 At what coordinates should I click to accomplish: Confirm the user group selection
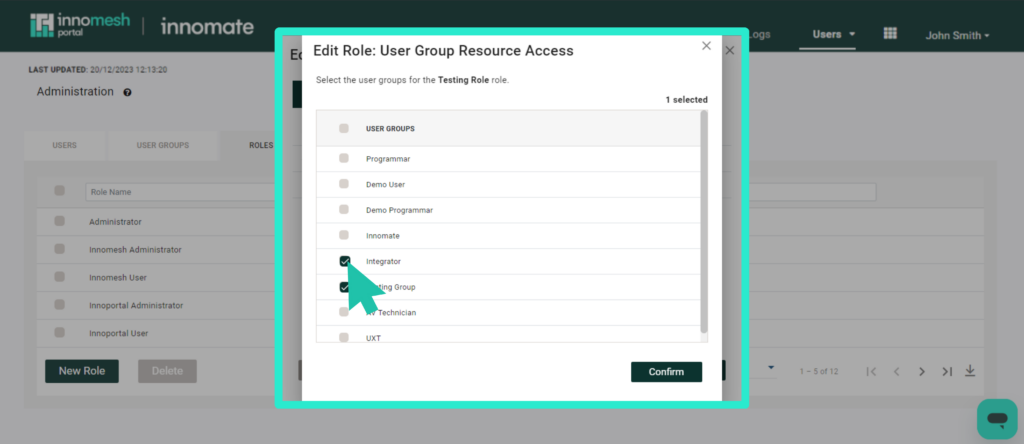[x=666, y=372]
